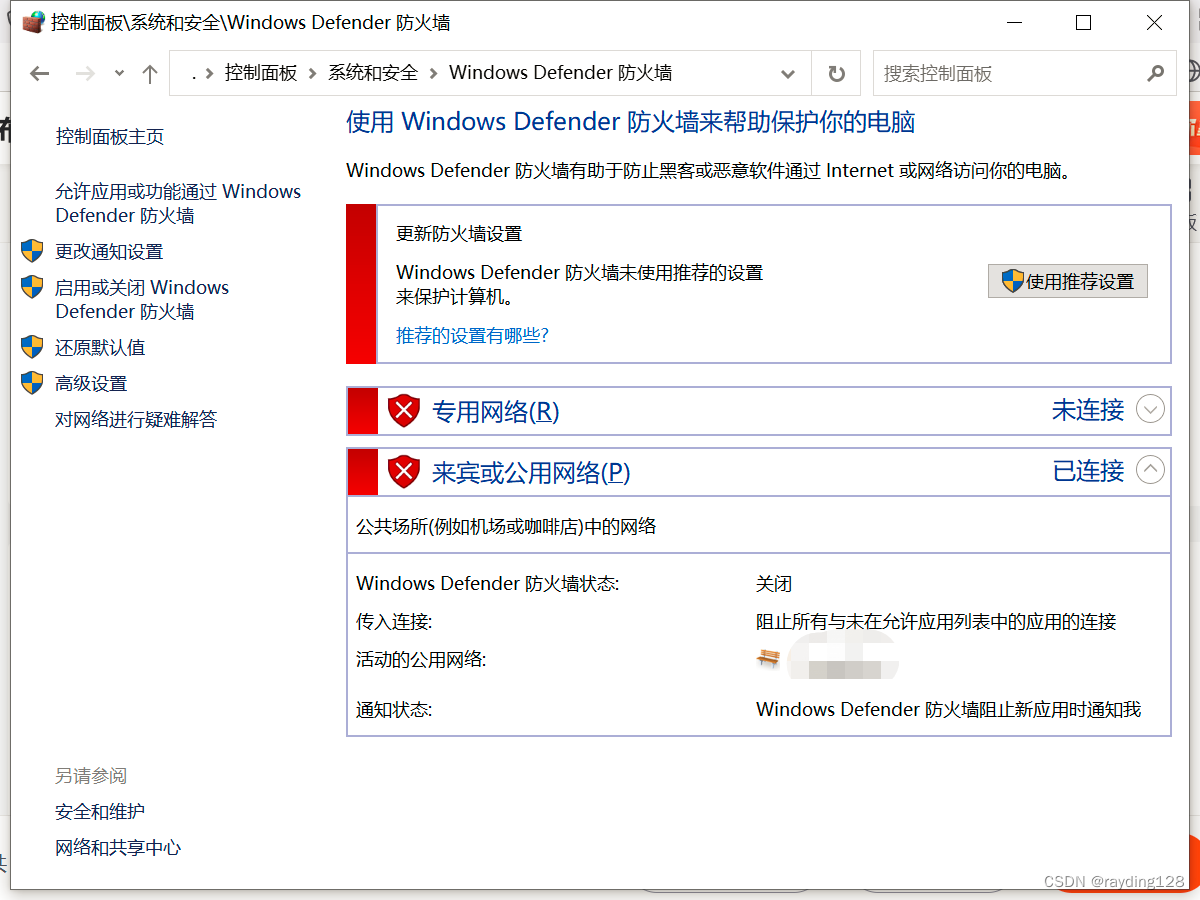Open 安全和维护 link
Screen dimensions: 1200x900
click(100, 812)
